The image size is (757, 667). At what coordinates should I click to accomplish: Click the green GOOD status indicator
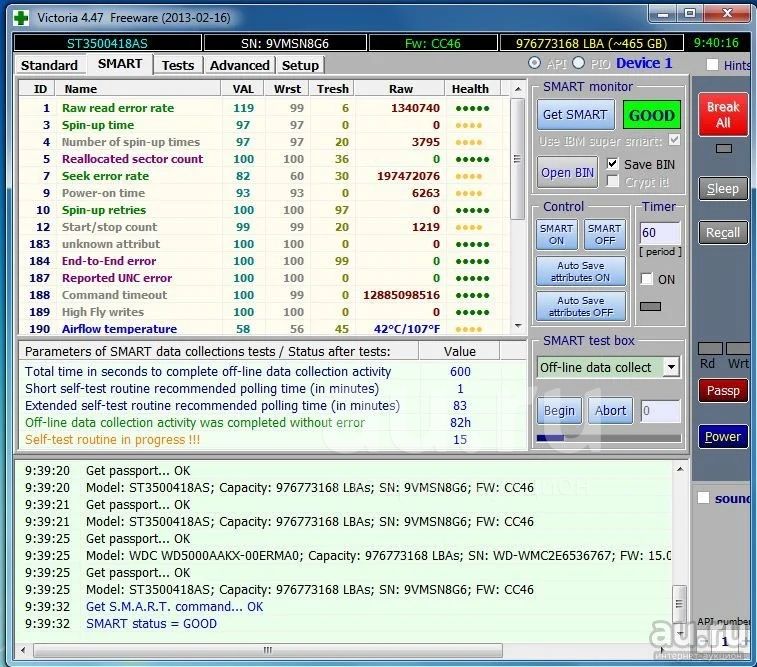point(652,115)
